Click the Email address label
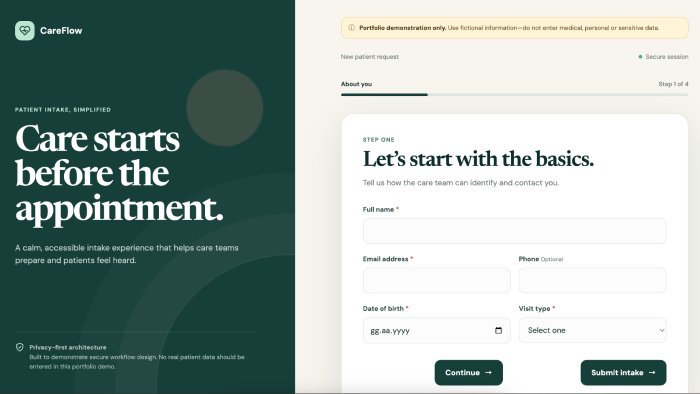Viewport: 700px width, 394px height. (x=388, y=259)
